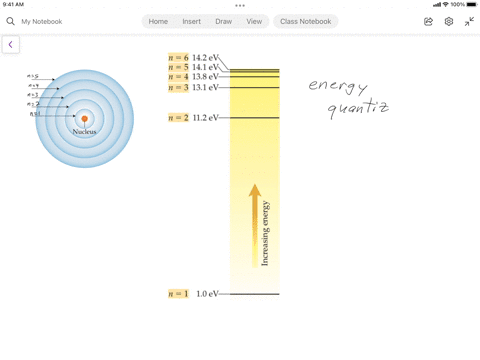Tap the share page icon
480x360 pixels.
428,22
